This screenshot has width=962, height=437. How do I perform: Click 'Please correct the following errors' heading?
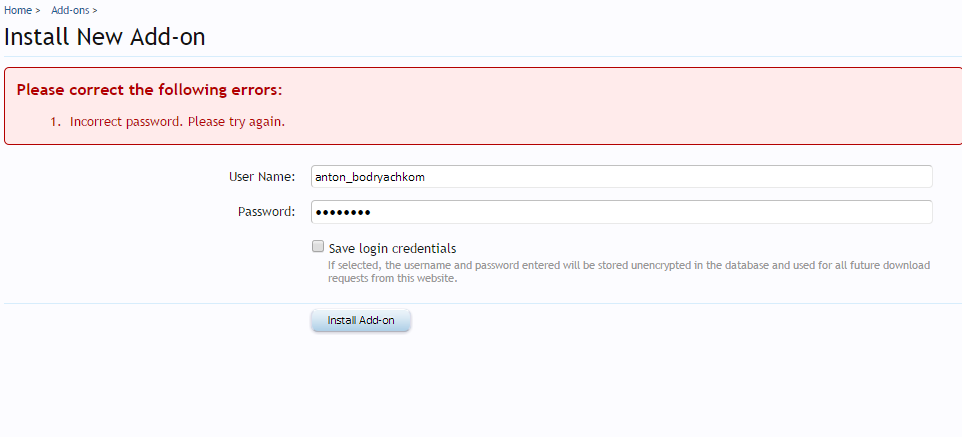click(149, 90)
